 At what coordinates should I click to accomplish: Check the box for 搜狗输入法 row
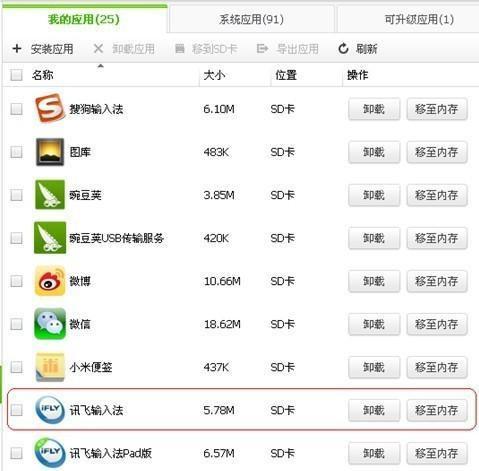(16, 109)
